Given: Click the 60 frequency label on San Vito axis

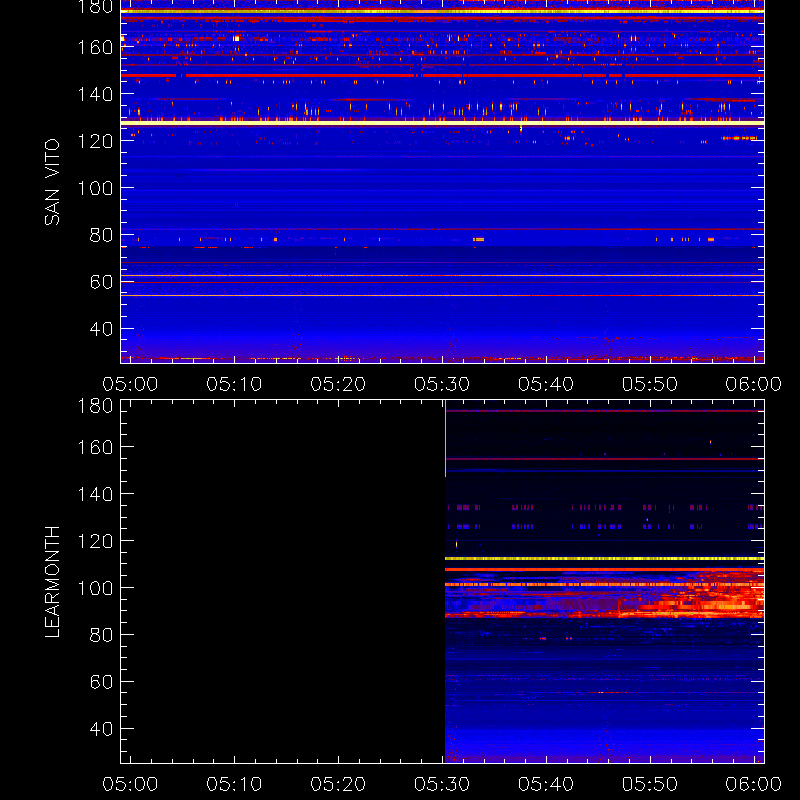Looking at the screenshot, I should point(101,282).
